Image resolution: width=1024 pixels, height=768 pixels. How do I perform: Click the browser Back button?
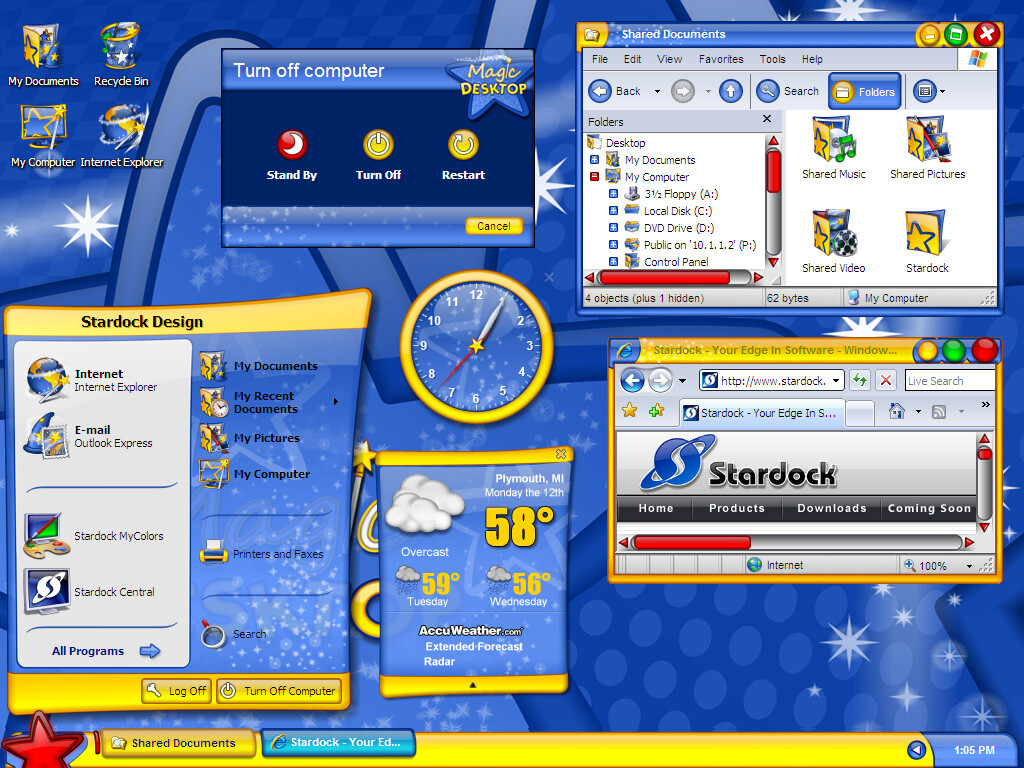(632, 380)
